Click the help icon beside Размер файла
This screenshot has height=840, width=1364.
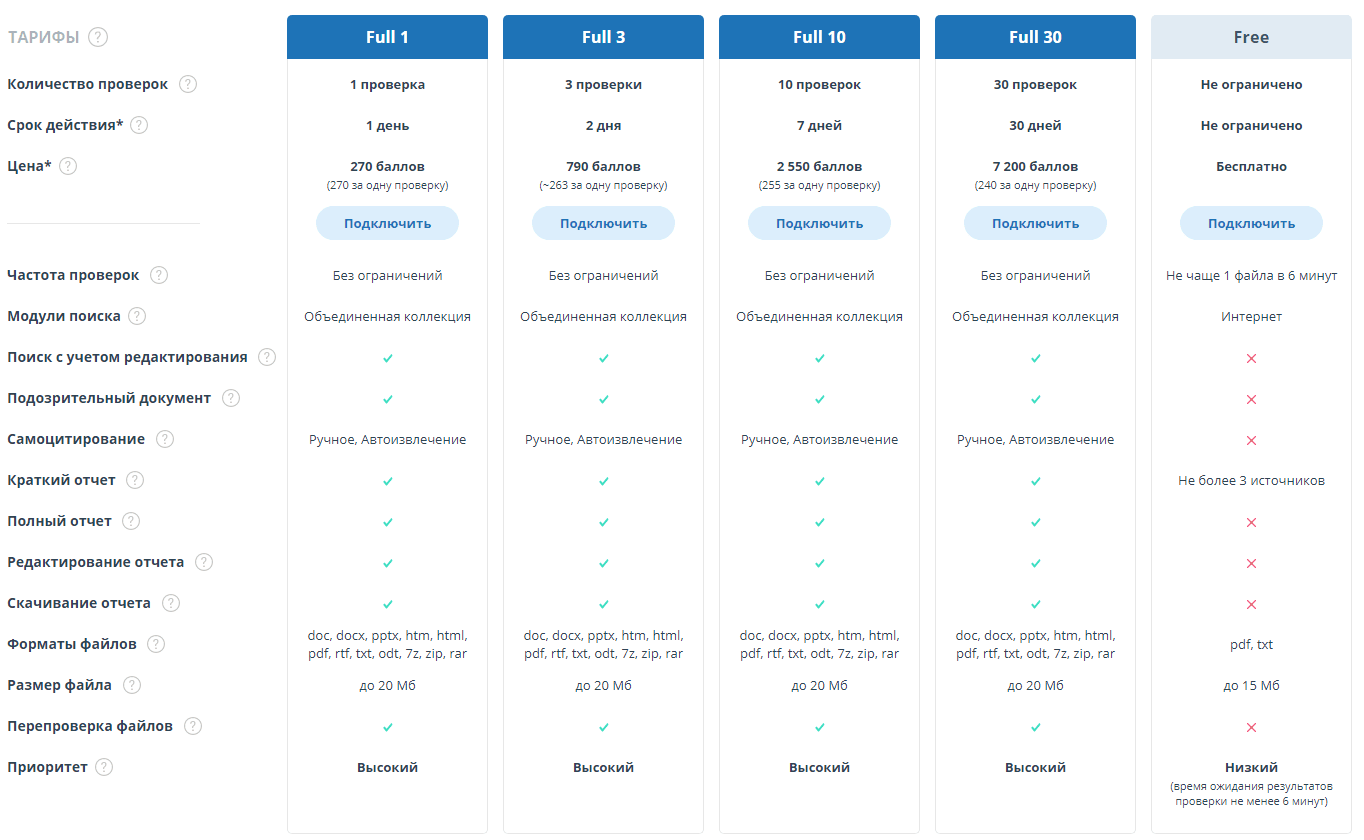pyautogui.click(x=132, y=685)
